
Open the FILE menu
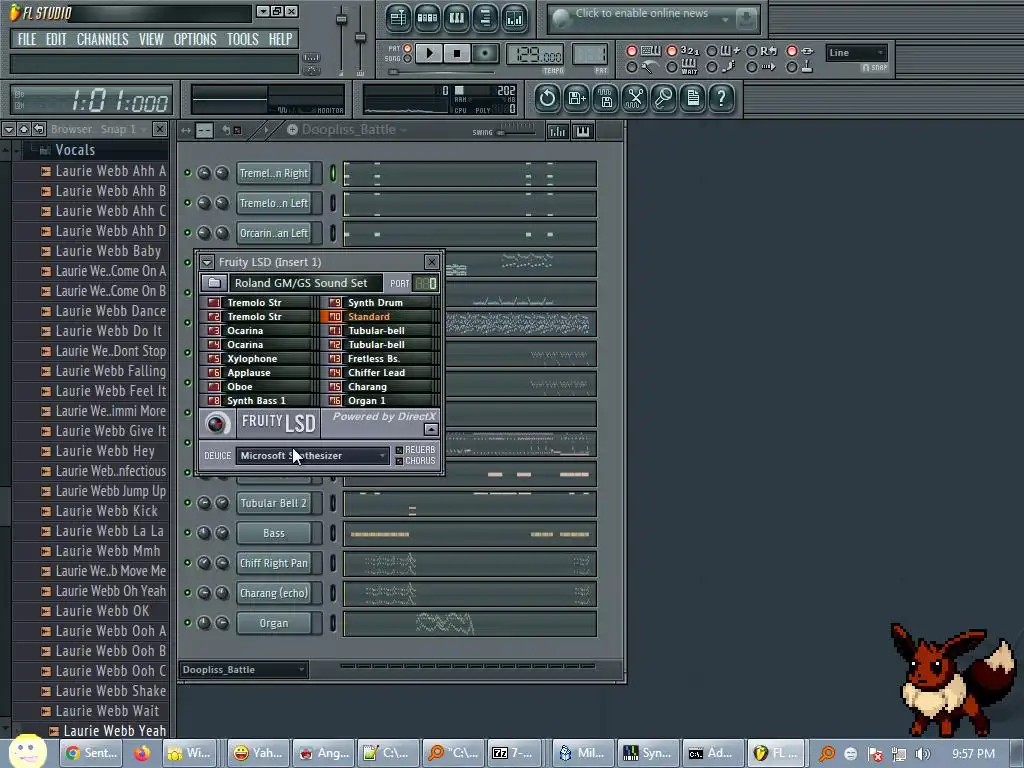[x=27, y=39]
